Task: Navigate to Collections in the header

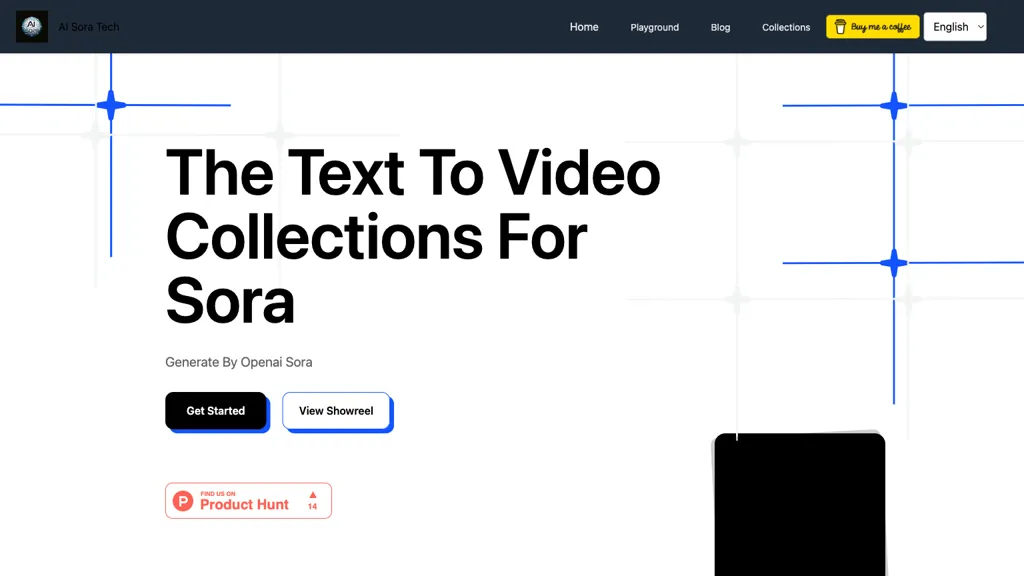Action: coord(786,27)
